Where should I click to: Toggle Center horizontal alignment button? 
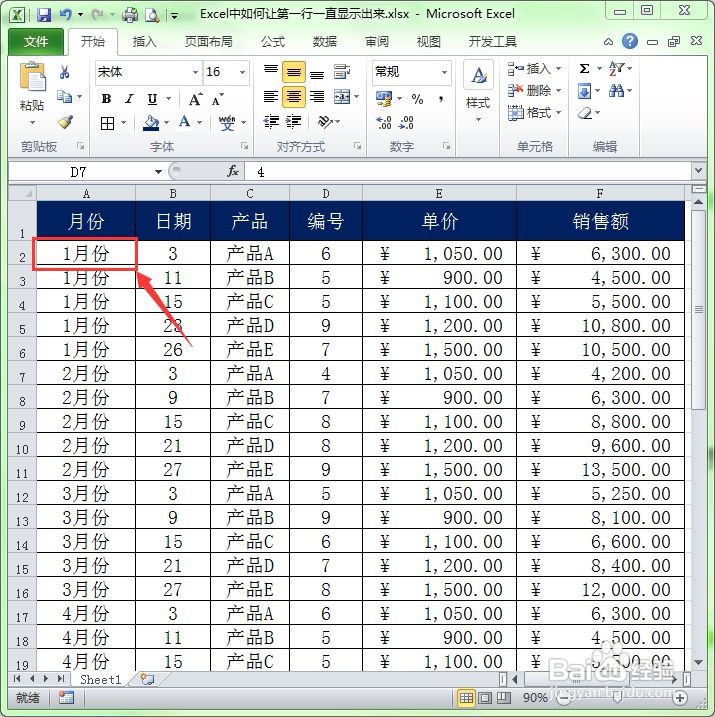tap(293, 97)
